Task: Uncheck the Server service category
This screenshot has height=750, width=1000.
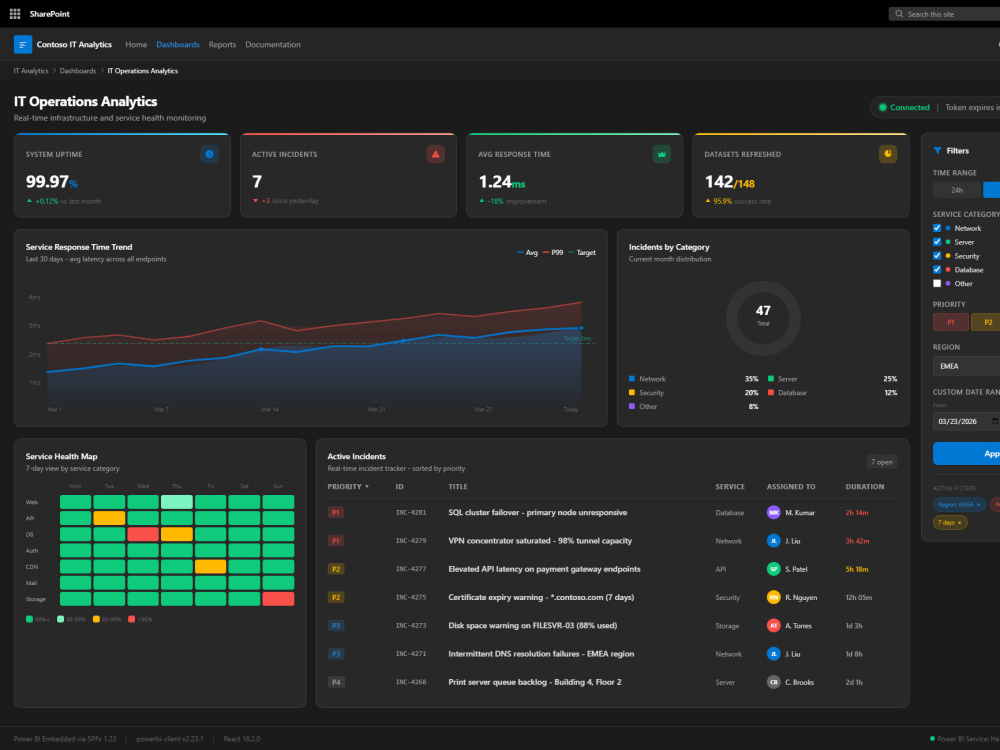Action: click(x=937, y=242)
